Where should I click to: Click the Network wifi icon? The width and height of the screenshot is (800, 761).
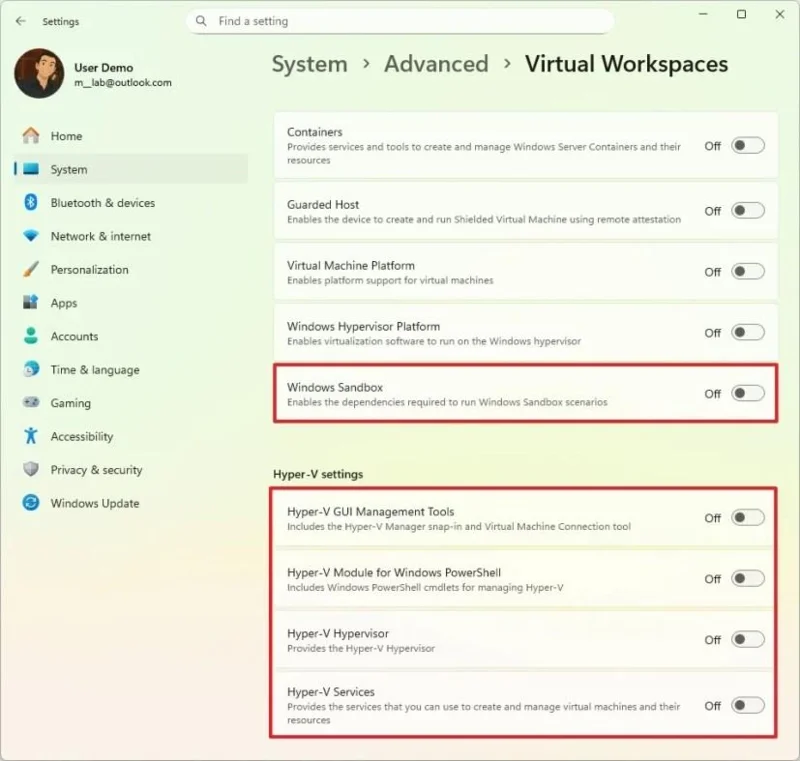(31, 236)
